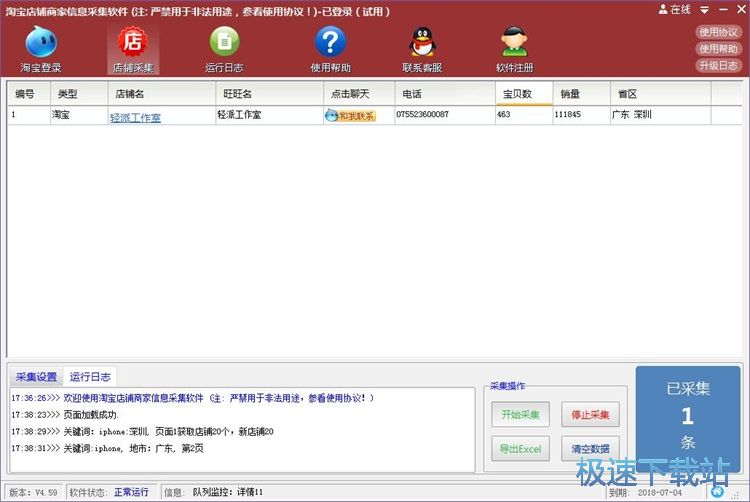Screen dimensions: 750x502
Task: Click the 和我联系 Wangwang chat icon
Action: [350, 115]
